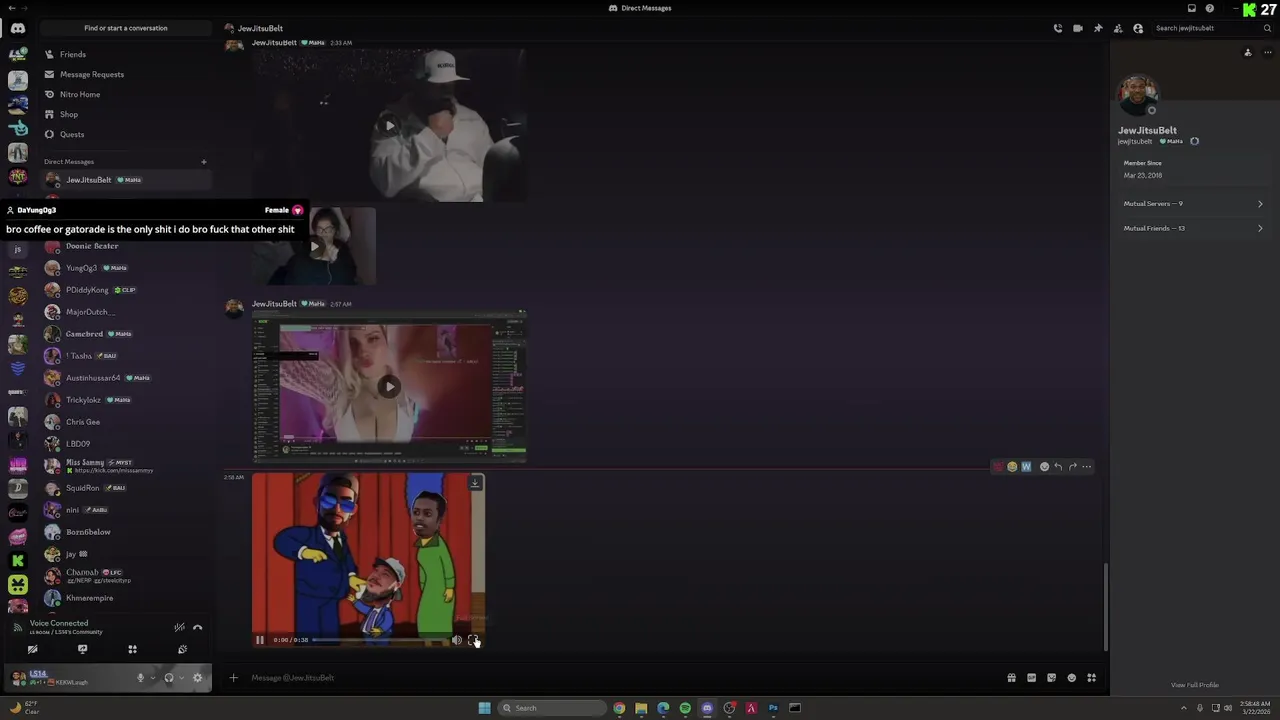Image resolution: width=1280 pixels, height=720 pixels.
Task: Add reaction from message hover toolbar
Action: (x=1044, y=467)
